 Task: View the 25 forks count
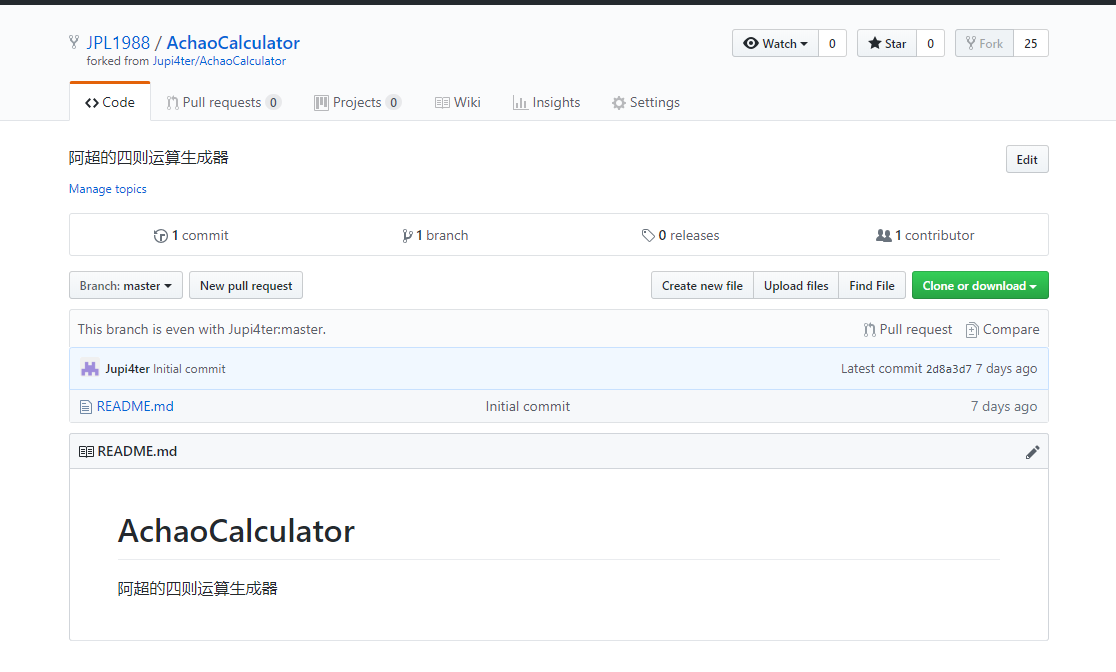[1031, 43]
